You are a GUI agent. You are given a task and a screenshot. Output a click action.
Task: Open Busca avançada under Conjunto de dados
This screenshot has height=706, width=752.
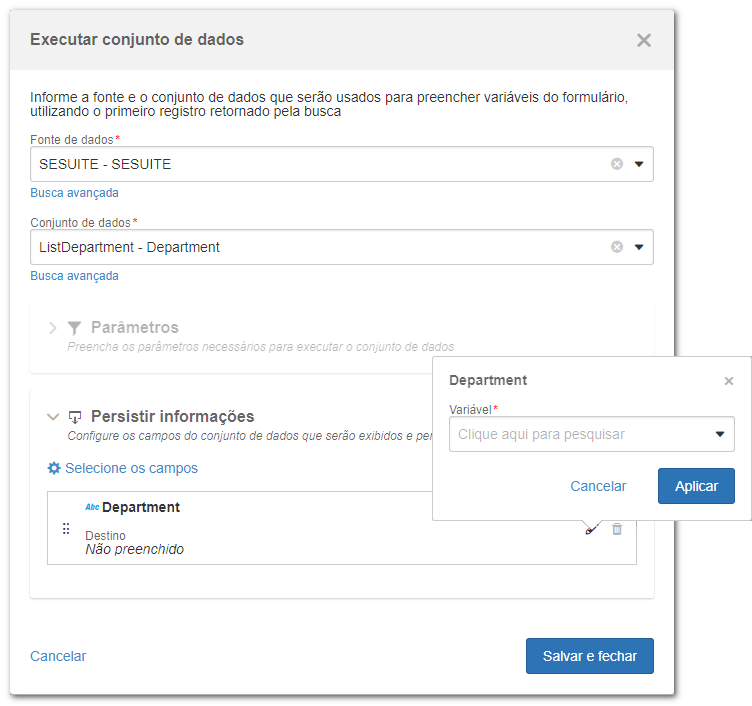pyautogui.click(x=74, y=276)
